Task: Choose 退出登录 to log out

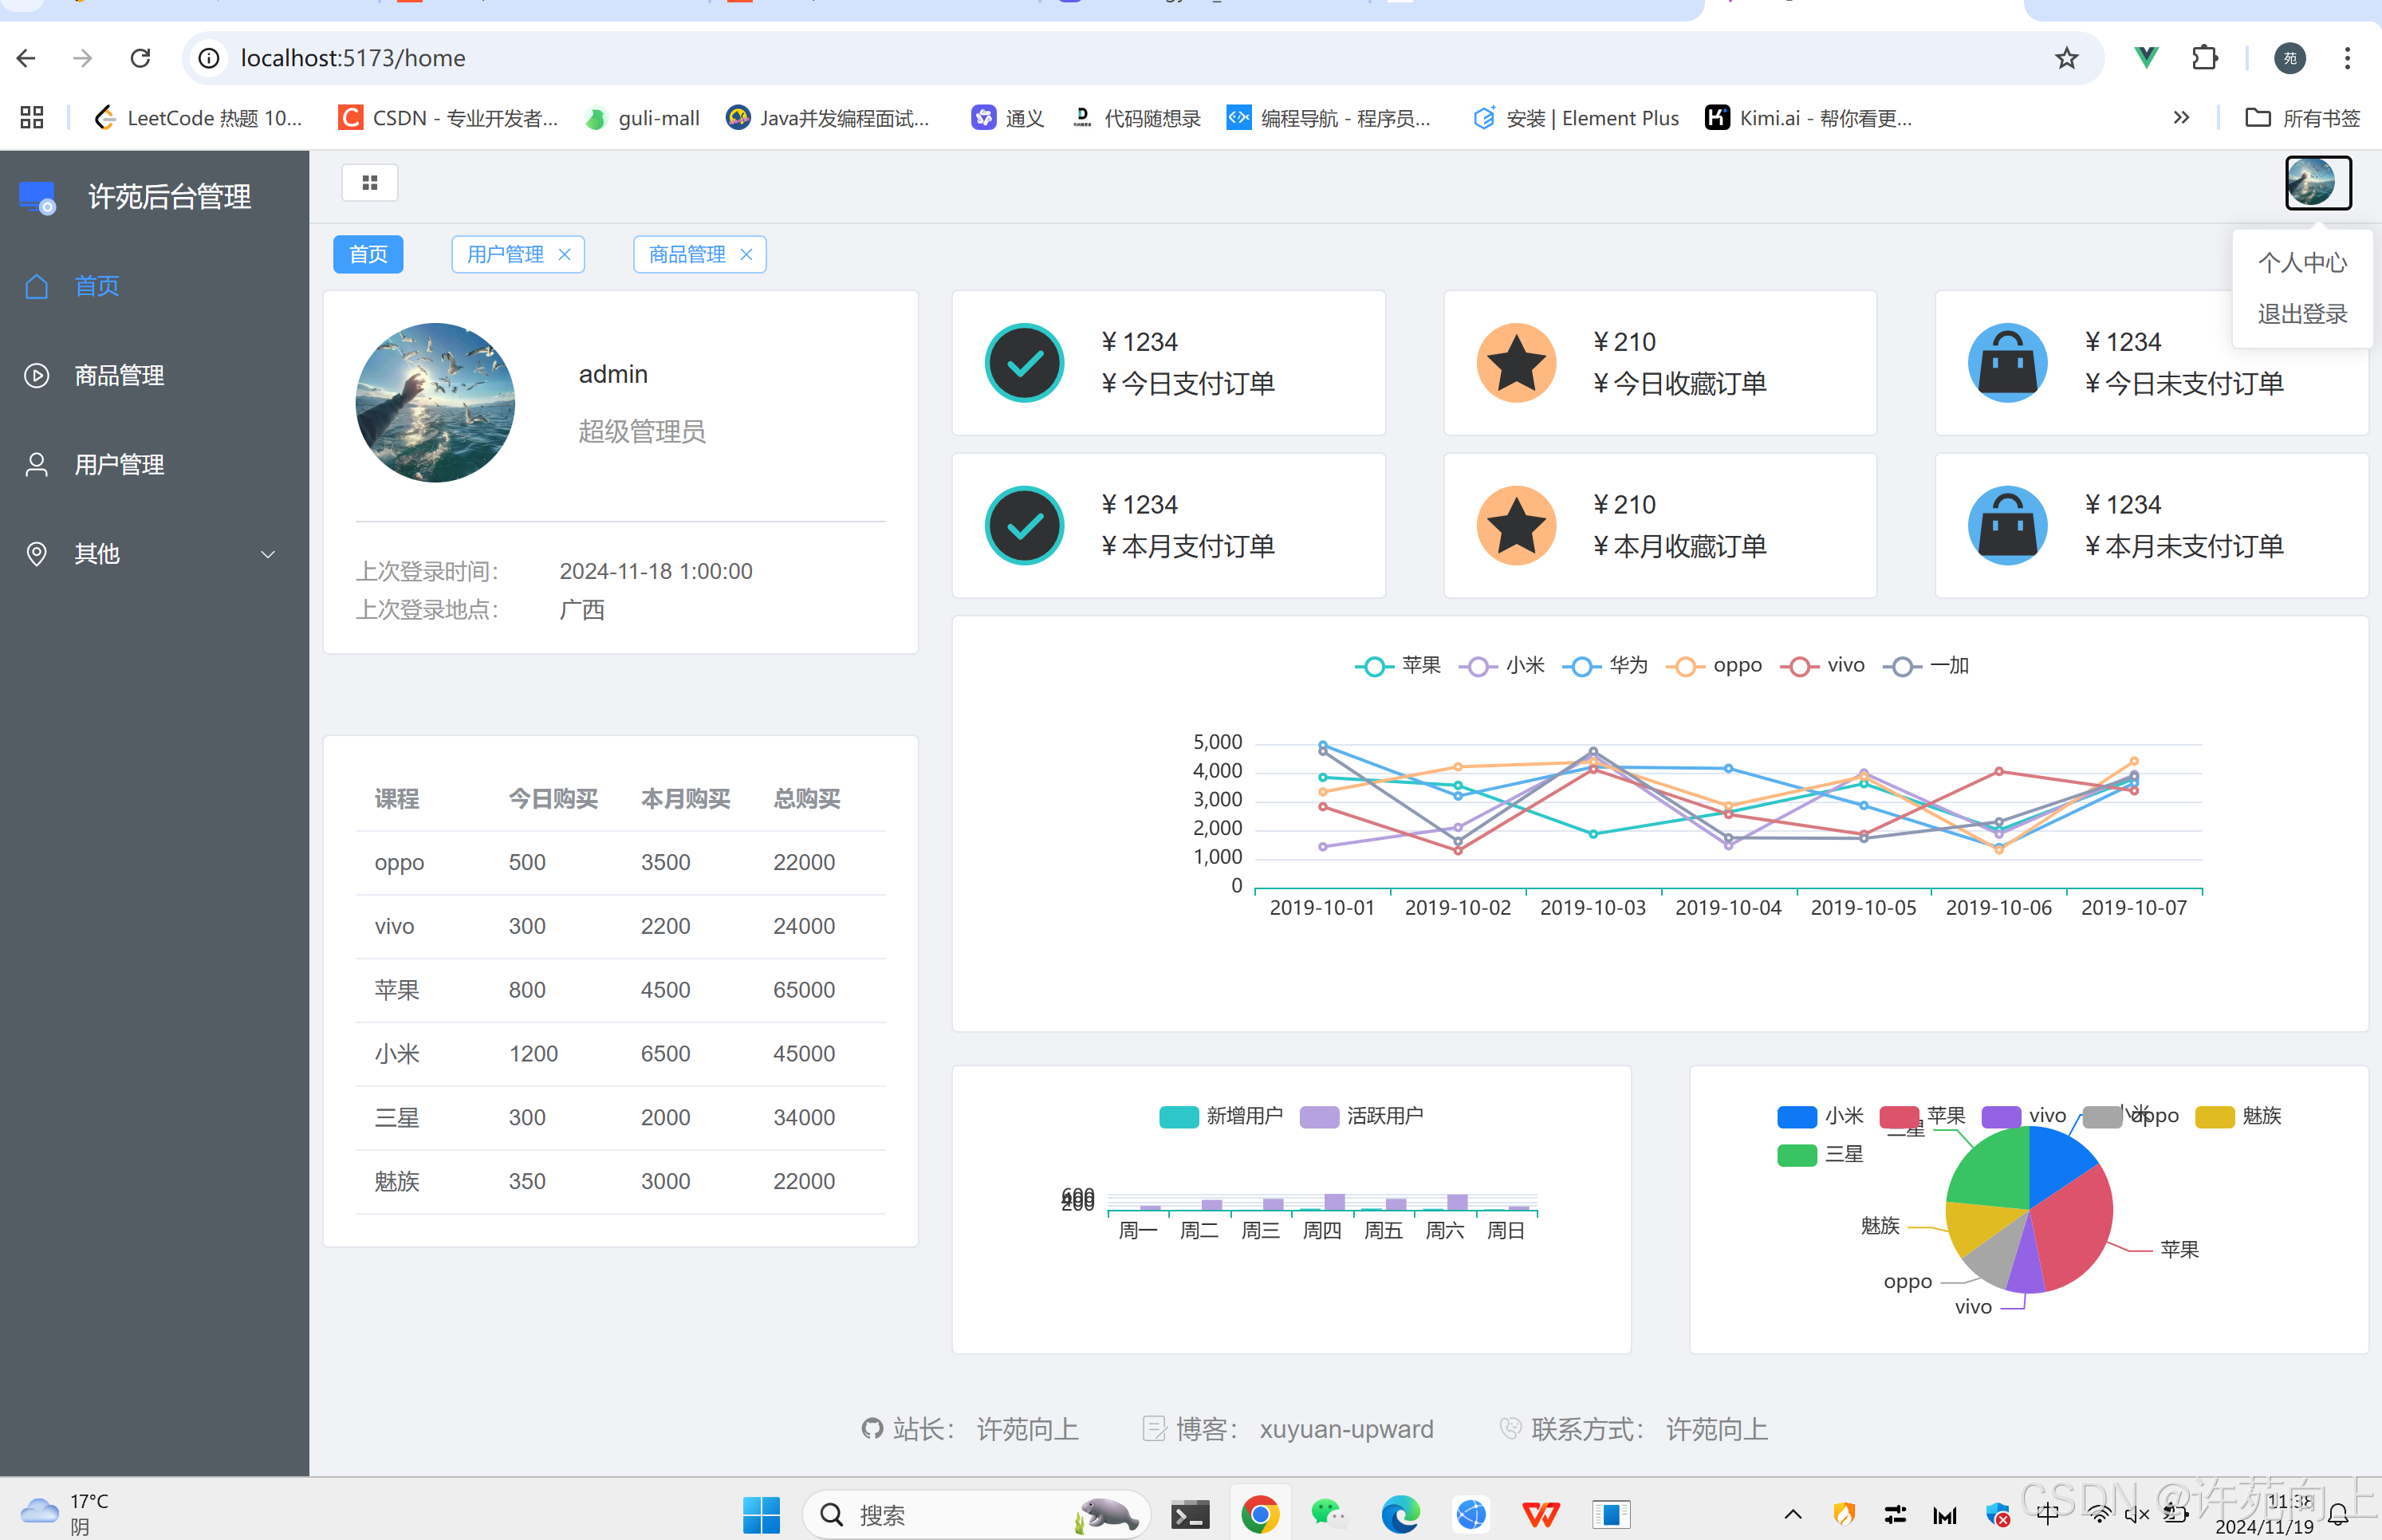Action: pos(2302,314)
